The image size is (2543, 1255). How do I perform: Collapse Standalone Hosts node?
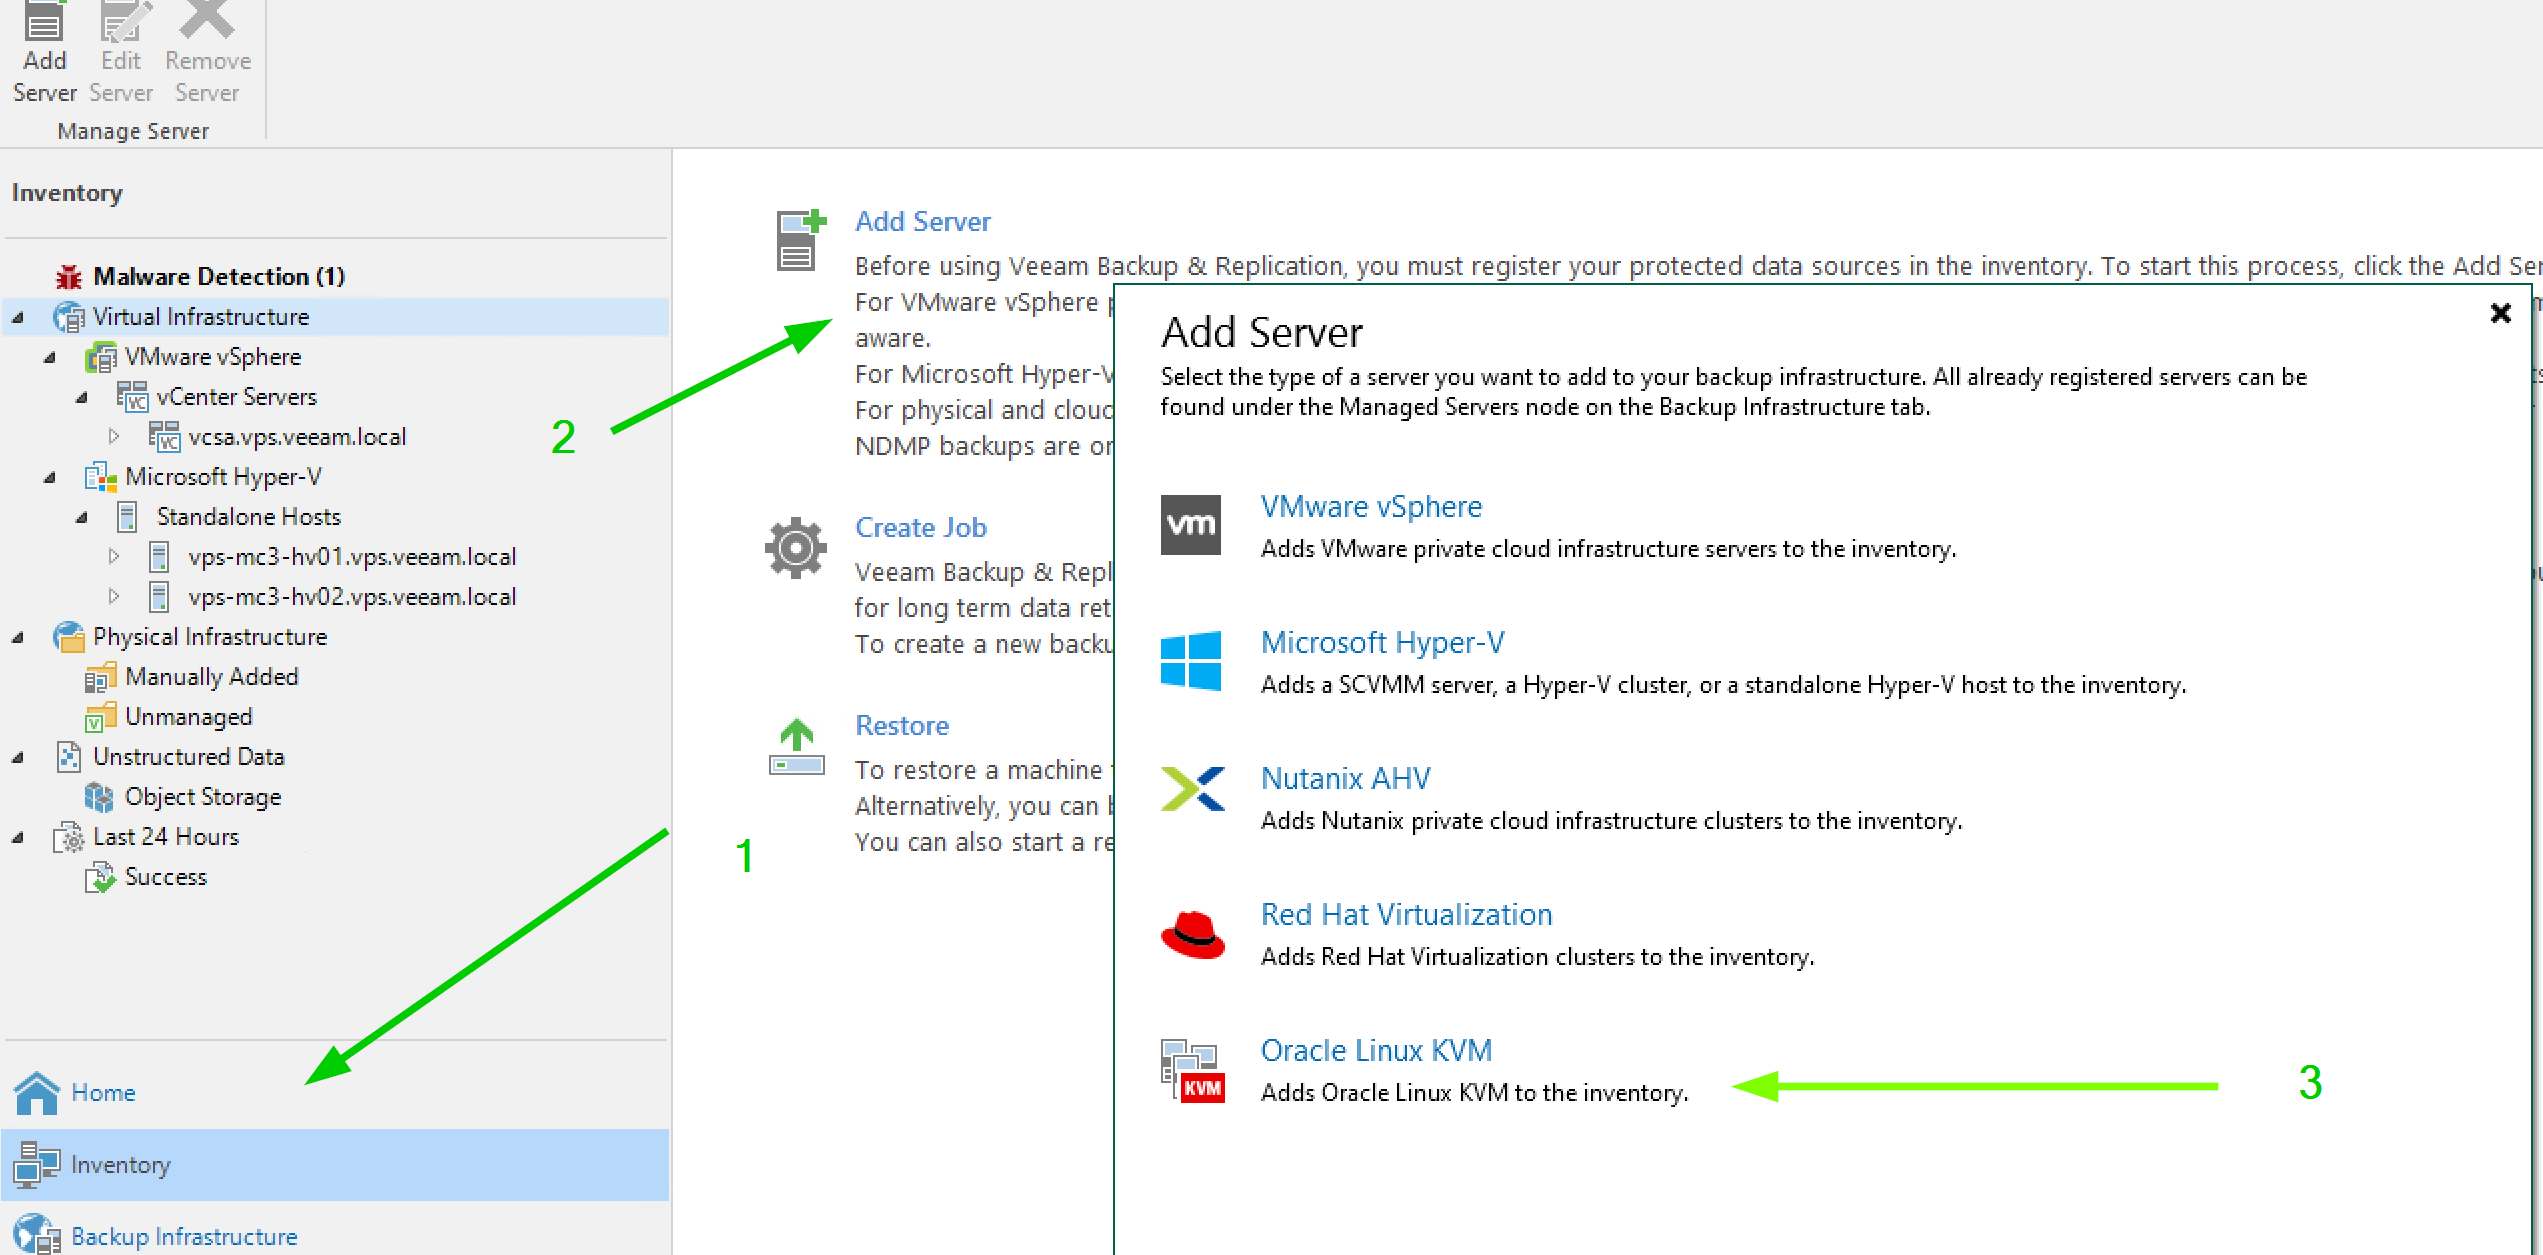click(82, 518)
